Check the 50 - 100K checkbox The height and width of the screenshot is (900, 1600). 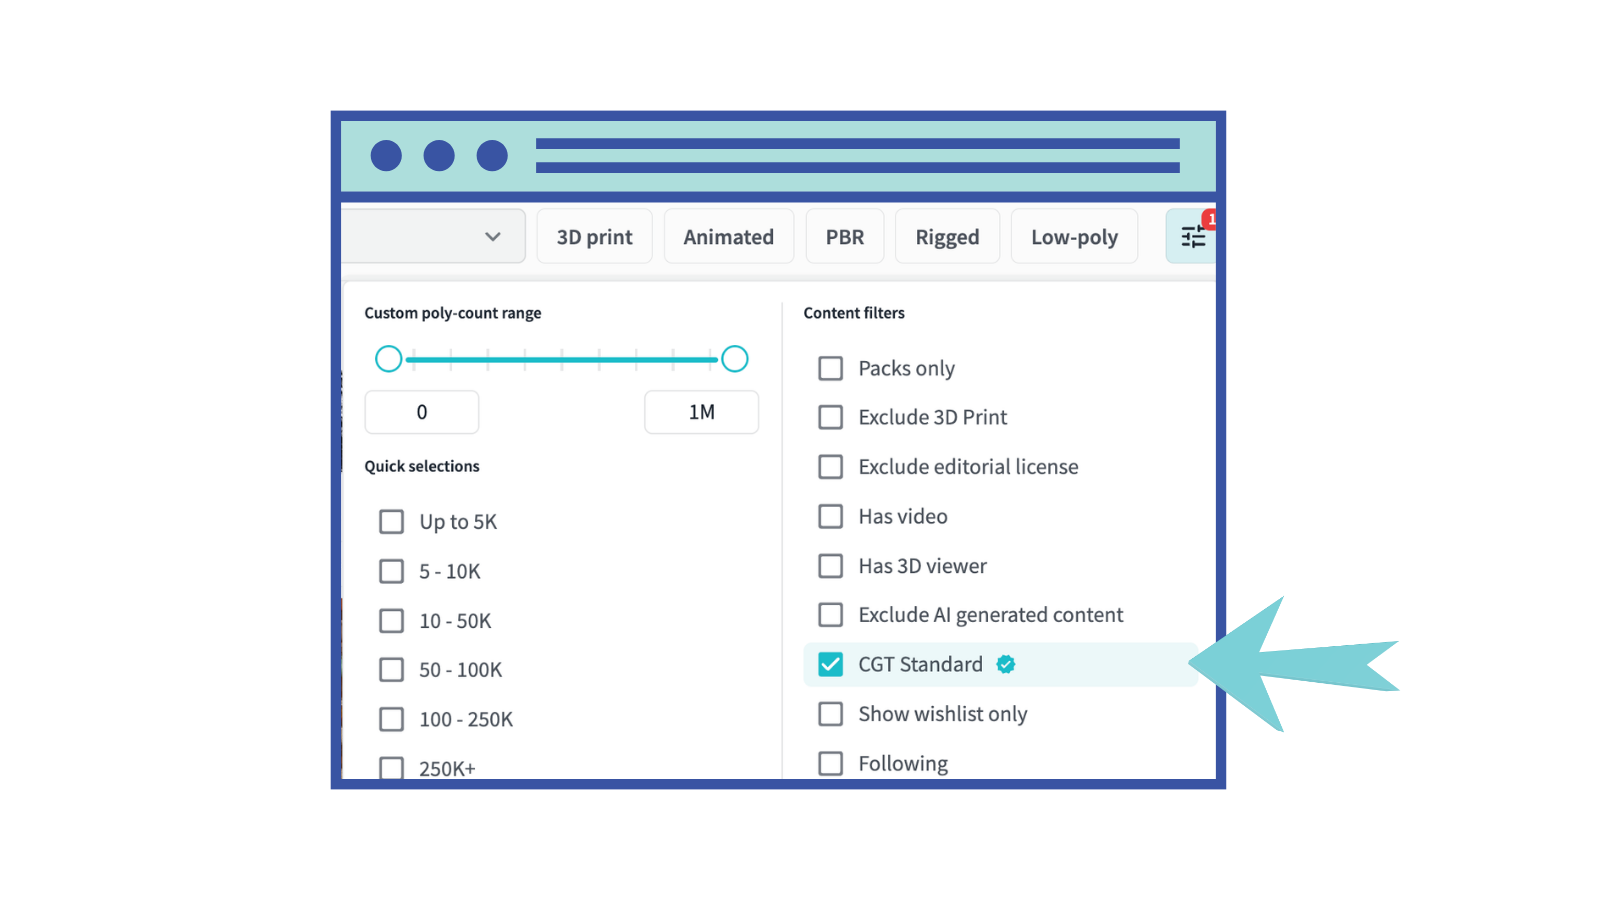(x=392, y=670)
